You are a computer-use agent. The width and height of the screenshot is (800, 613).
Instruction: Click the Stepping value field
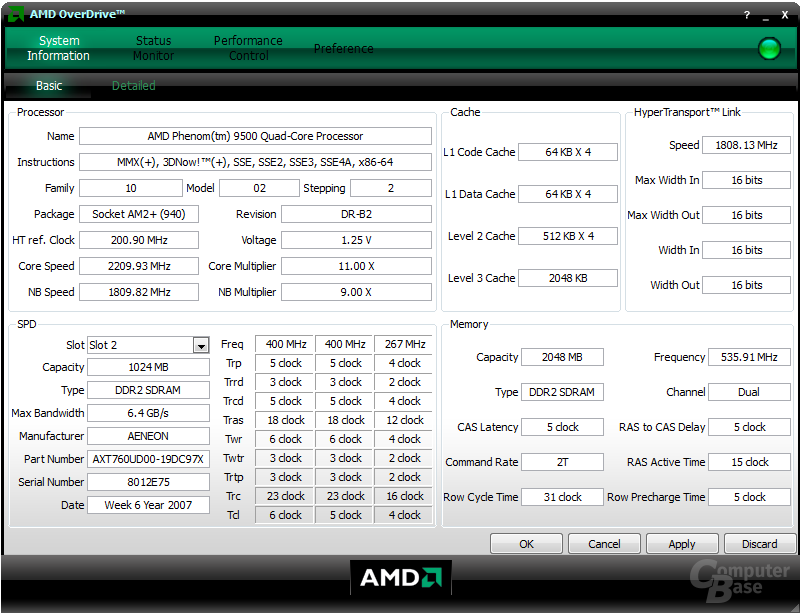pos(391,188)
